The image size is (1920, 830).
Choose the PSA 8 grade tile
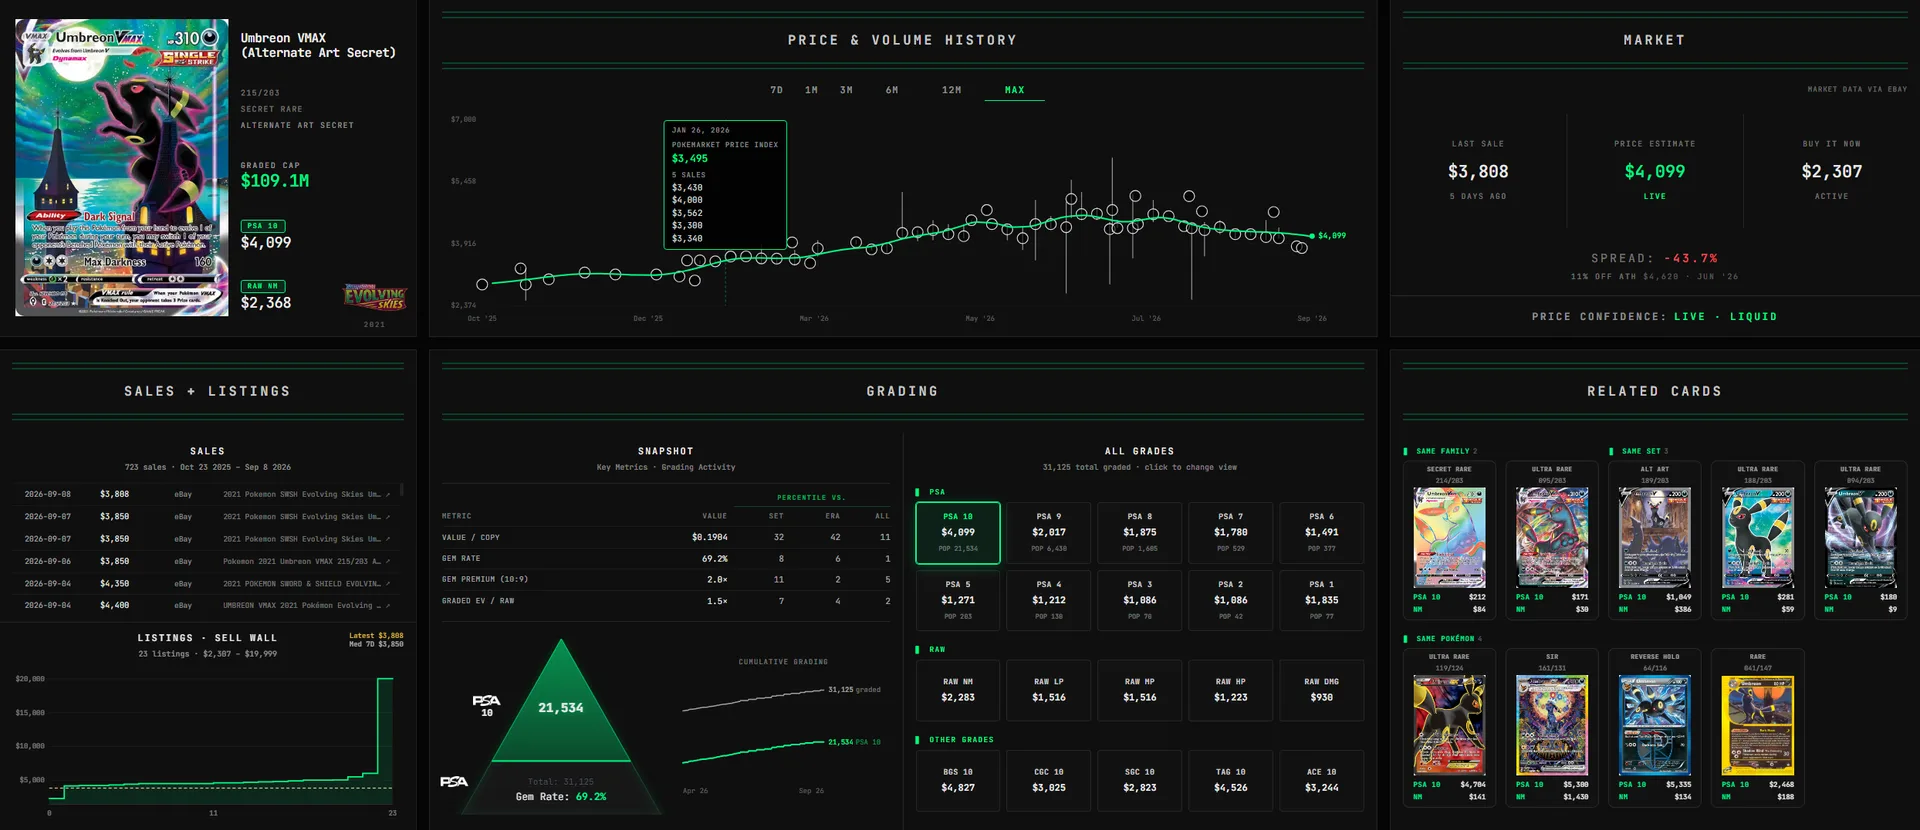click(1140, 532)
